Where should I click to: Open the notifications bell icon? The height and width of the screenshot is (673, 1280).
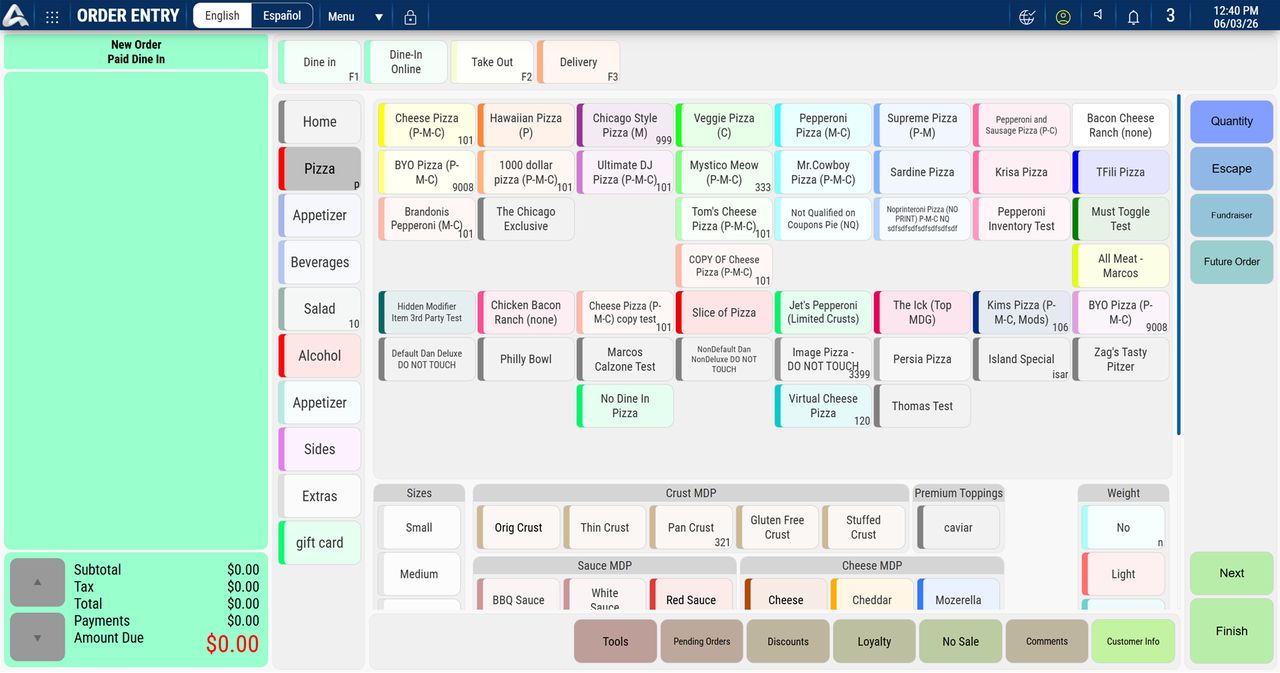(1133, 17)
